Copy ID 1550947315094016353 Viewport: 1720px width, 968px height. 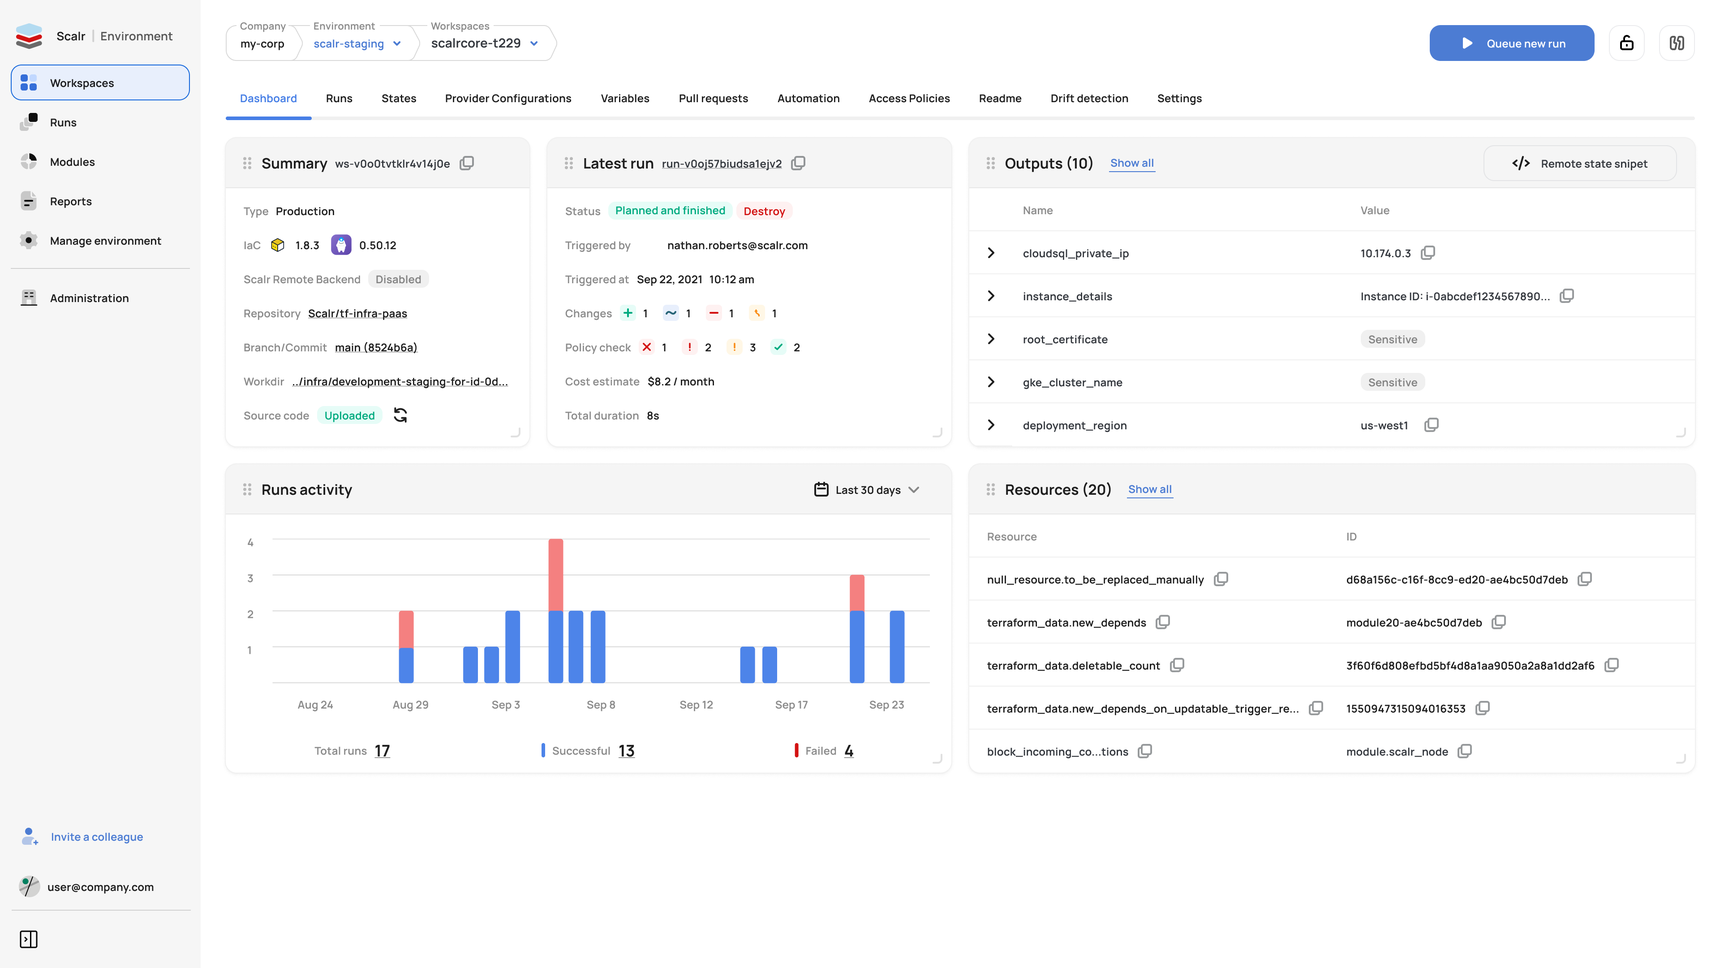point(1483,708)
